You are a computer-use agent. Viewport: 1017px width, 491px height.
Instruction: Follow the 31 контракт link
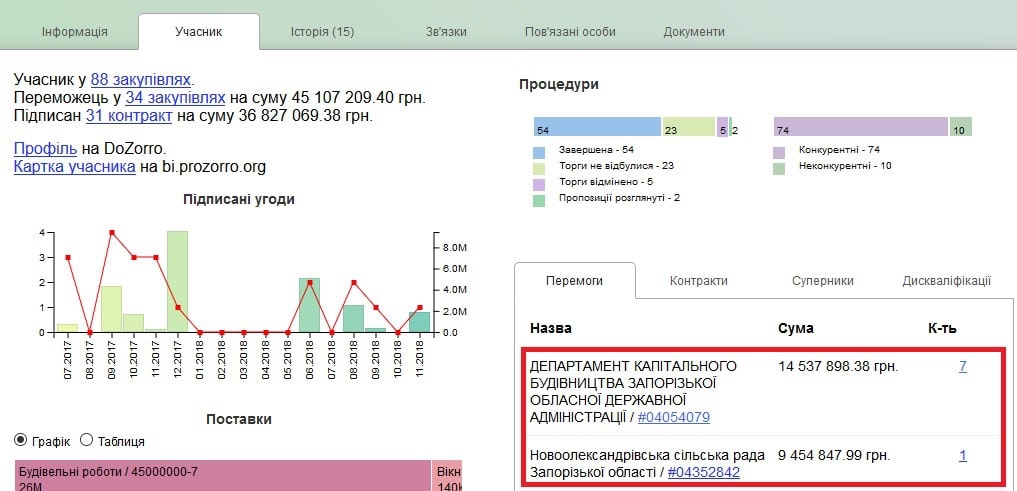point(130,115)
